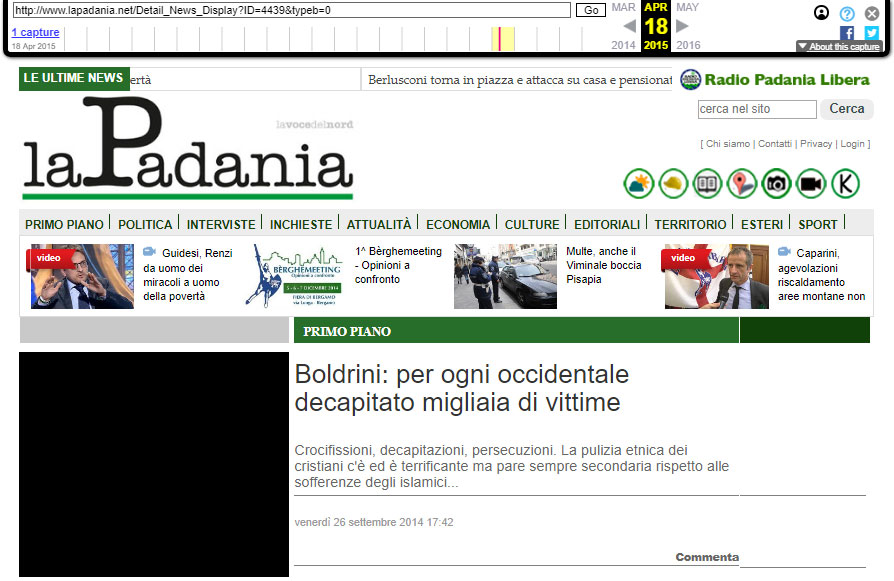The image size is (894, 581).
Task: Expand About this capture
Action: (839, 47)
